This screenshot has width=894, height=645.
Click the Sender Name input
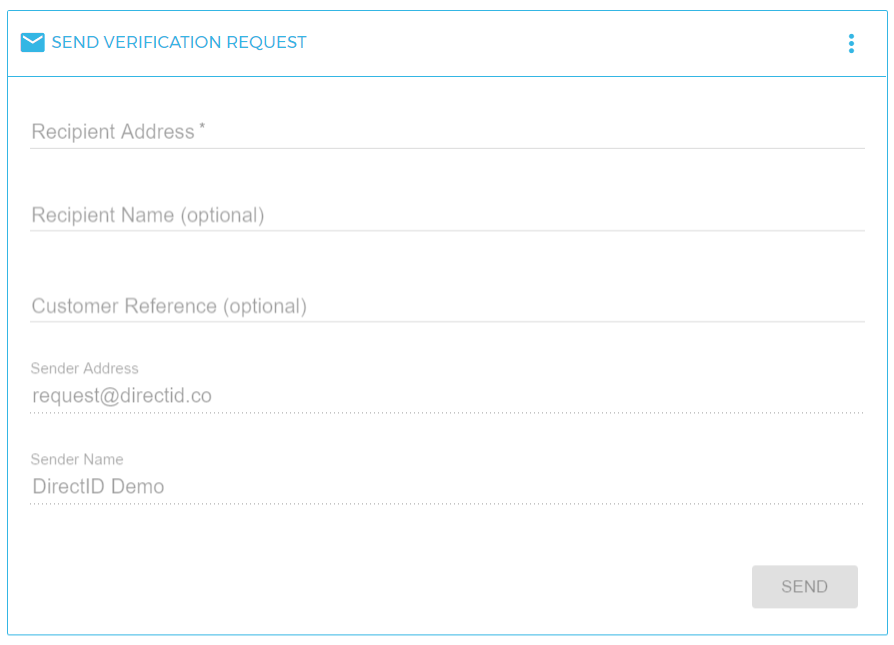click(x=447, y=486)
